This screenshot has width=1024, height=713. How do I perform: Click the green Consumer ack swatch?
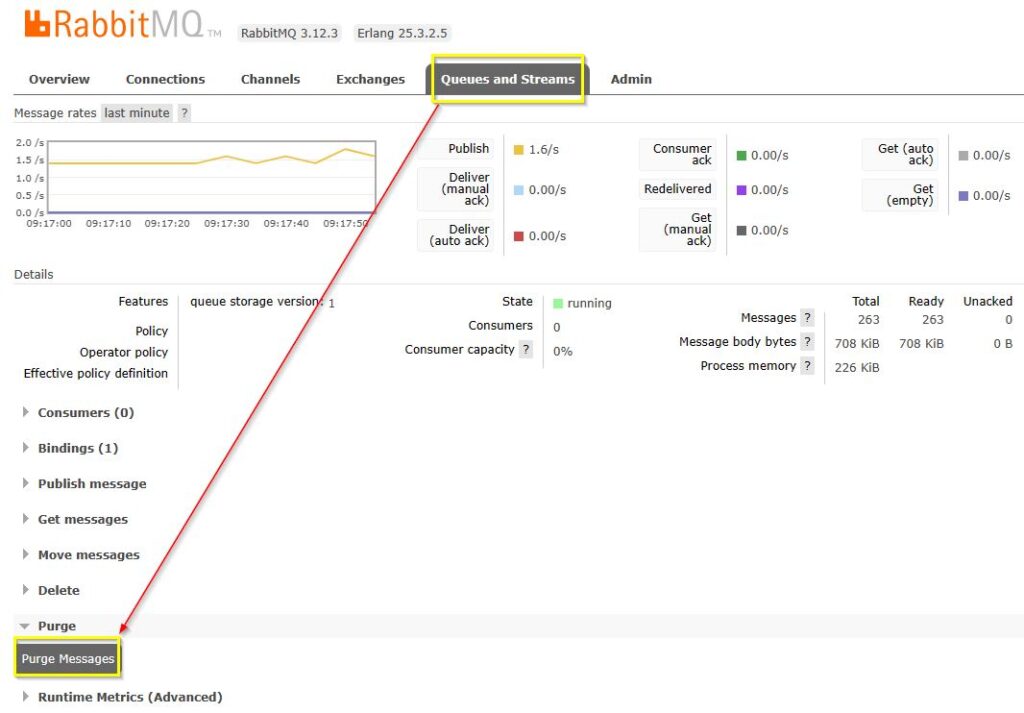click(741, 155)
